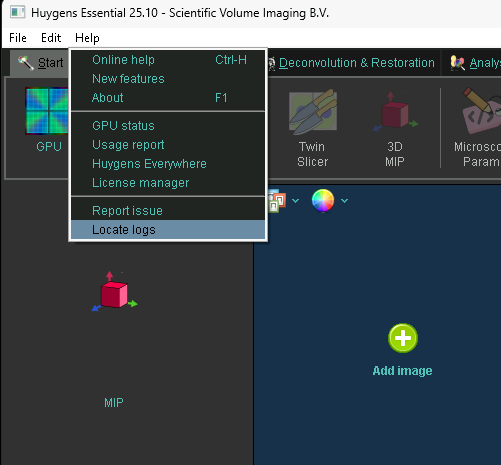Image resolution: width=501 pixels, height=465 pixels.
Task: Expand the dropdown beside the gallery icon
Action: (295, 201)
